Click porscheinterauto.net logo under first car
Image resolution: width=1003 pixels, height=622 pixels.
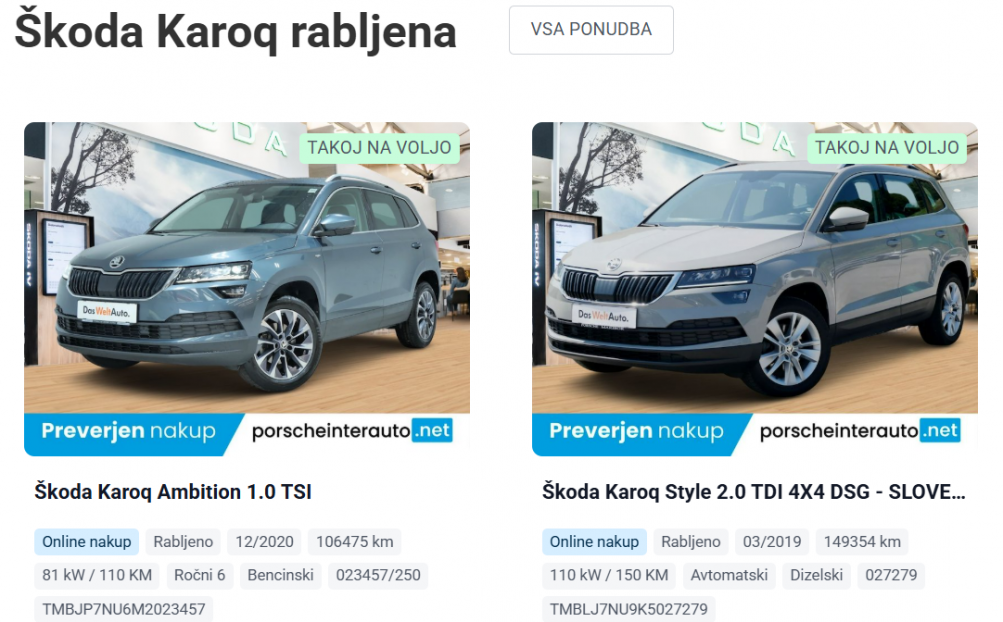352,431
